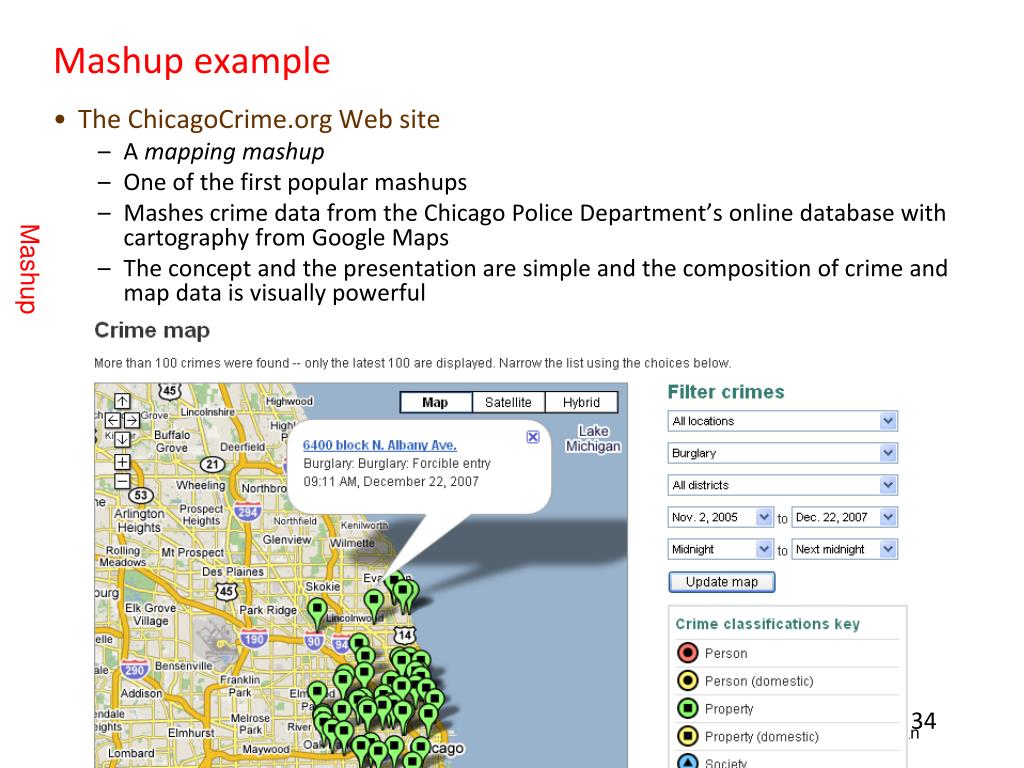Click the Interstate 190 shield on map
This screenshot has width=1024, height=768.
(254, 639)
